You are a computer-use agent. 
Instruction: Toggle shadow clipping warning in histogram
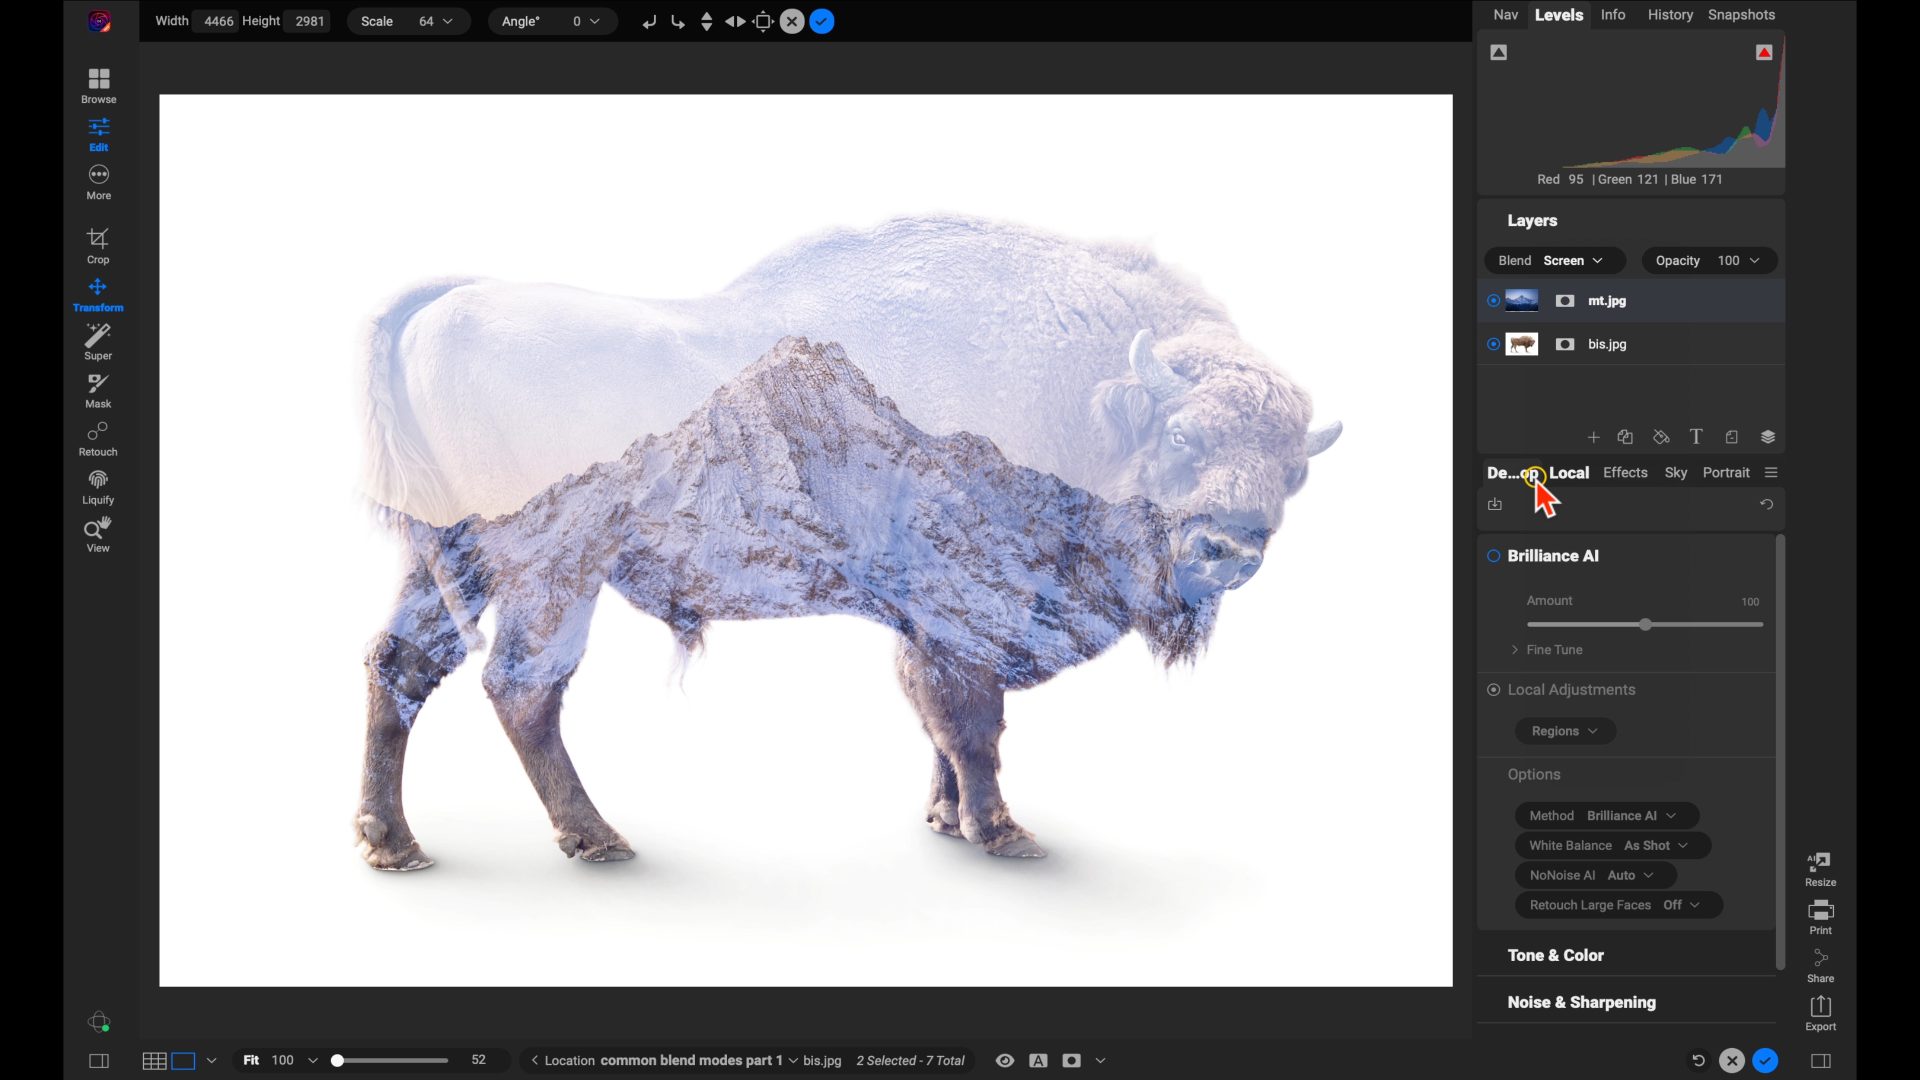1498,52
